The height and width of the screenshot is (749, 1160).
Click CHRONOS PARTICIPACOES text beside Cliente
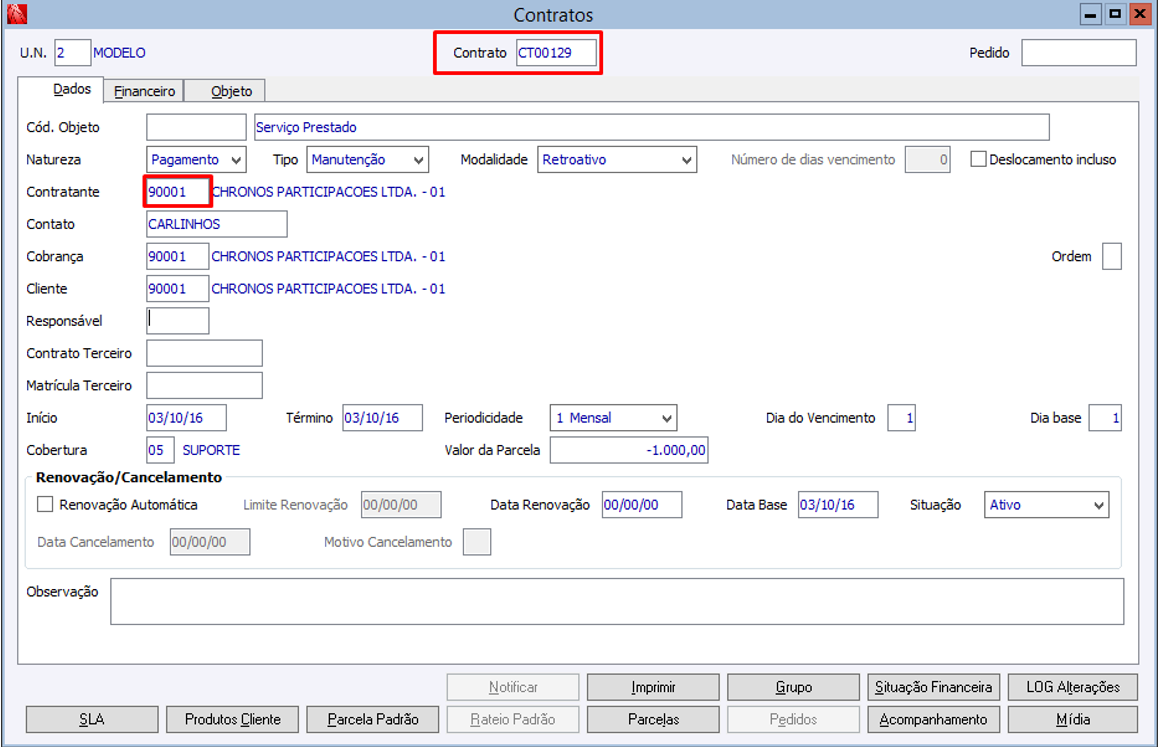coord(329,289)
